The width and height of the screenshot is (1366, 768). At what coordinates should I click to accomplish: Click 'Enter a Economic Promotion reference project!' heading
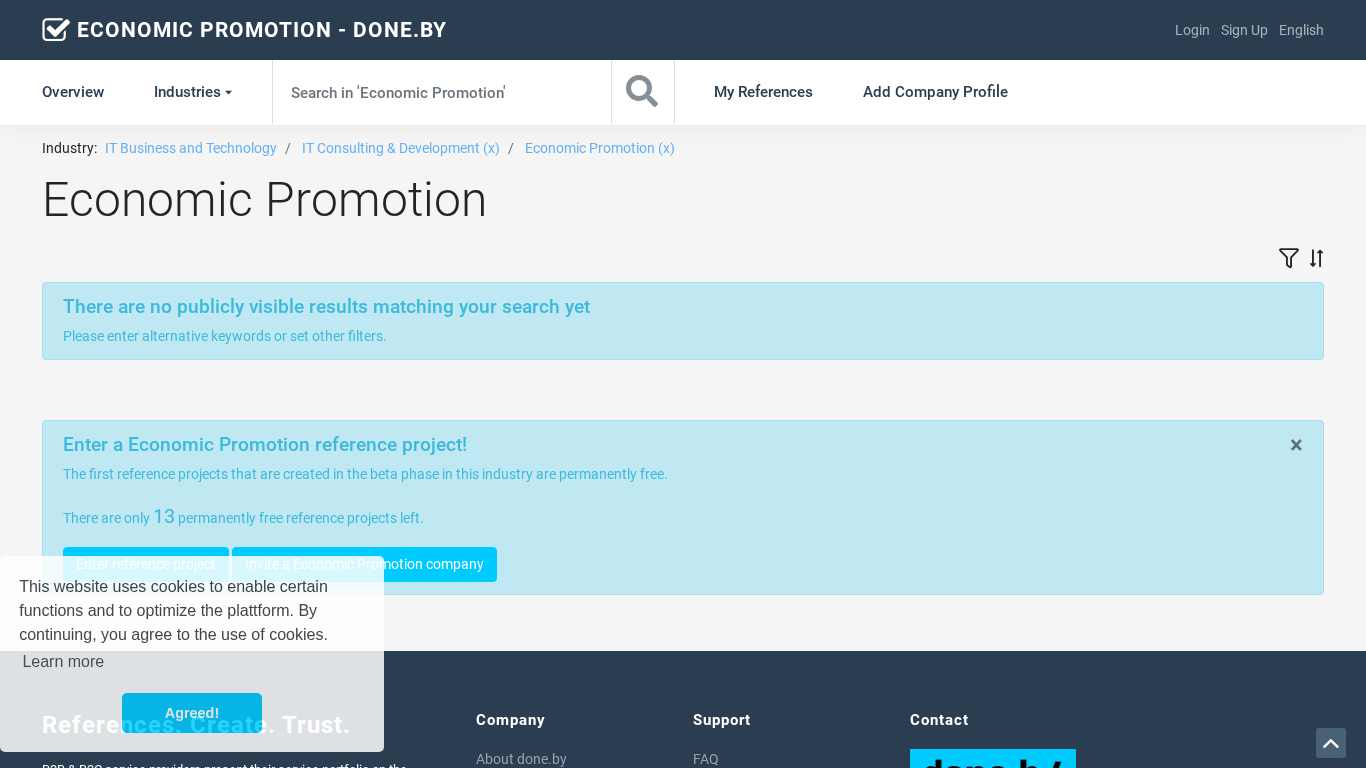click(x=265, y=445)
